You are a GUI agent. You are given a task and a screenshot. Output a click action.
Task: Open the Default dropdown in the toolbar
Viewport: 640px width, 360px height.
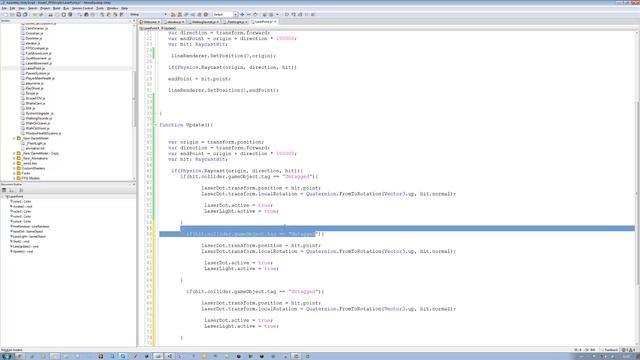click(225, 14)
